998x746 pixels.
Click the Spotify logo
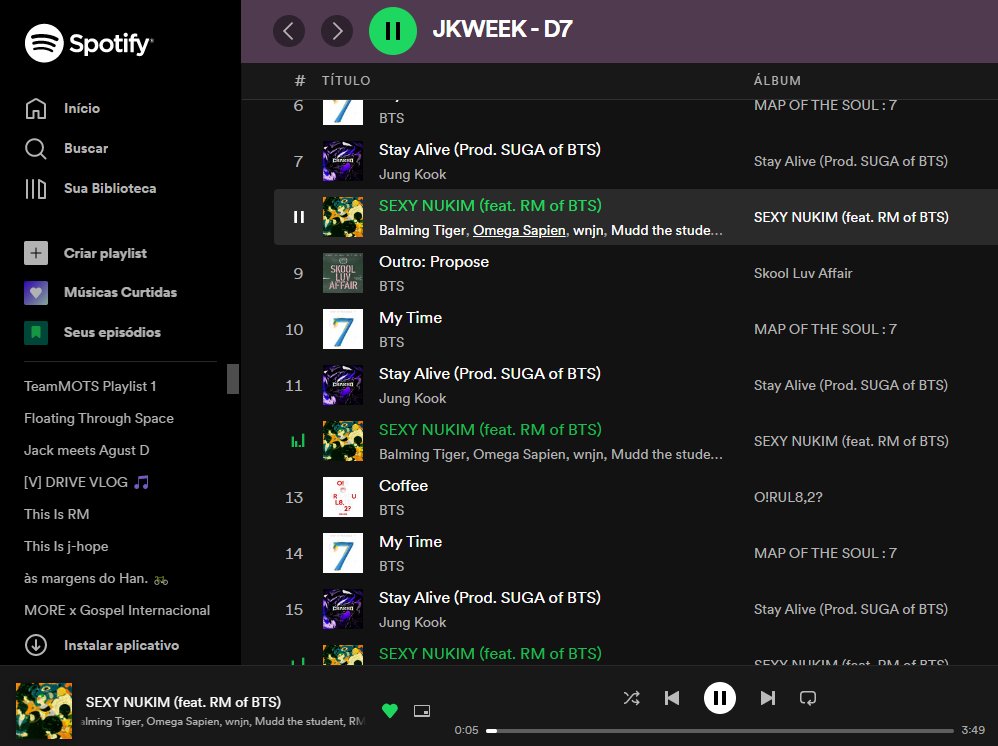coord(88,43)
